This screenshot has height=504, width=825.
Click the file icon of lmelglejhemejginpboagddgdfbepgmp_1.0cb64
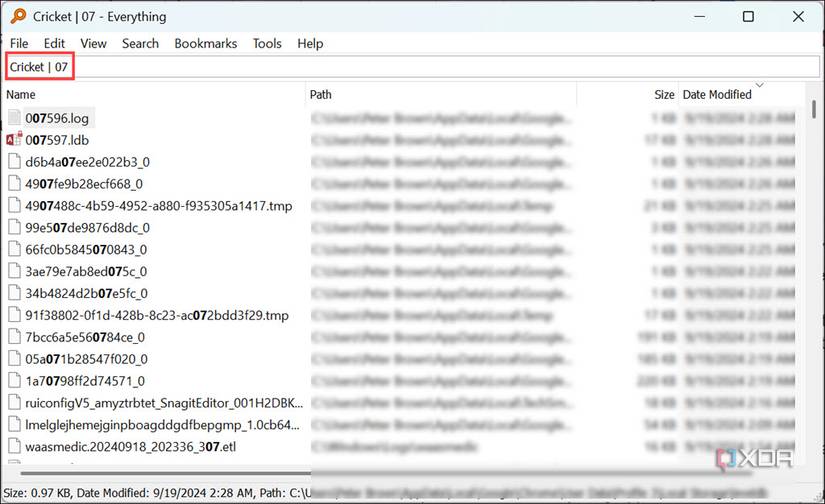pos(14,424)
